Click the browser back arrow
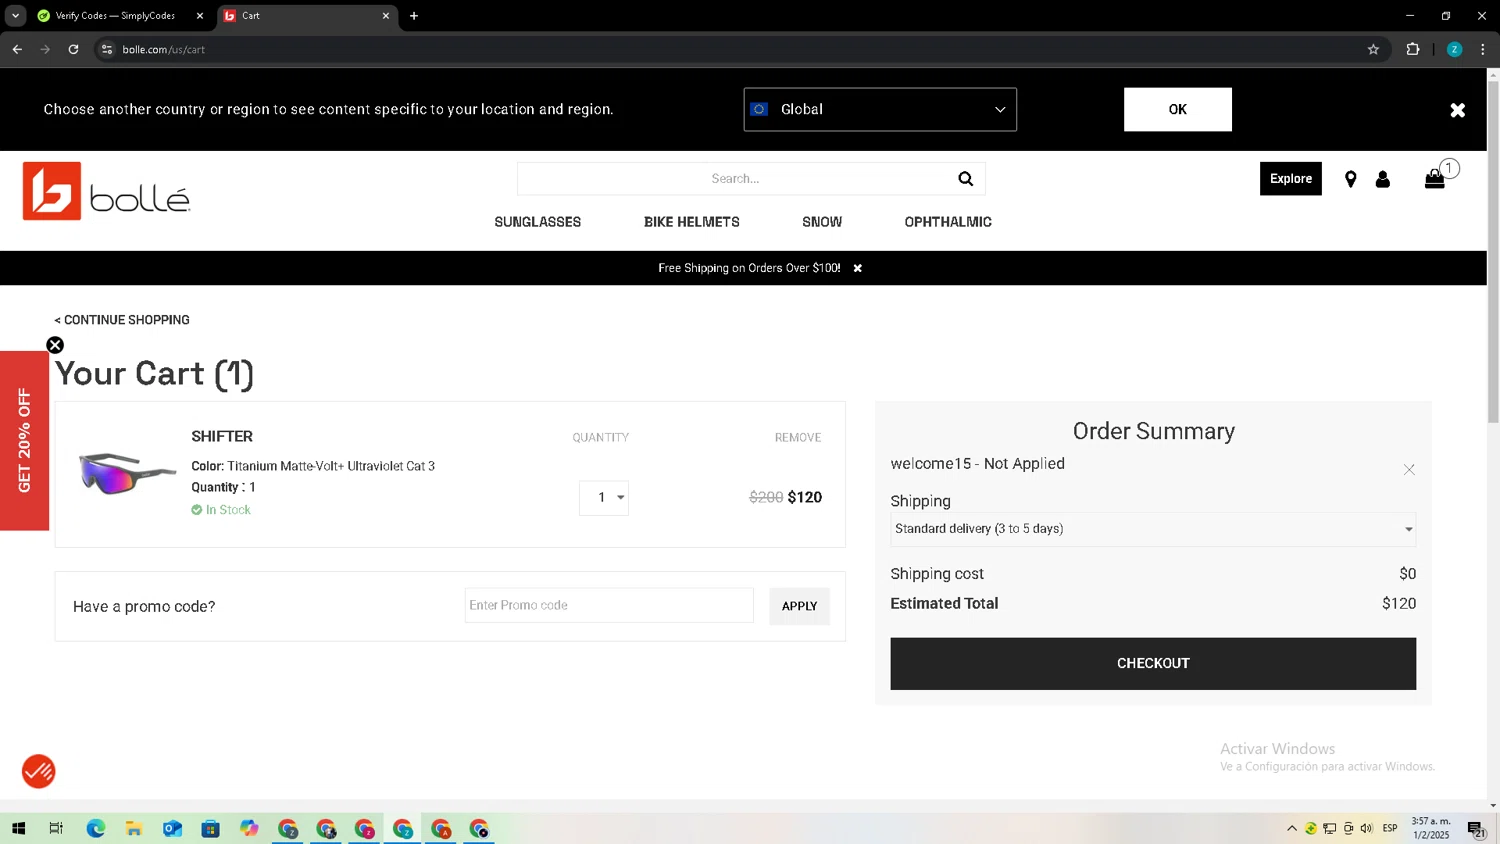The image size is (1500, 844). tap(17, 49)
